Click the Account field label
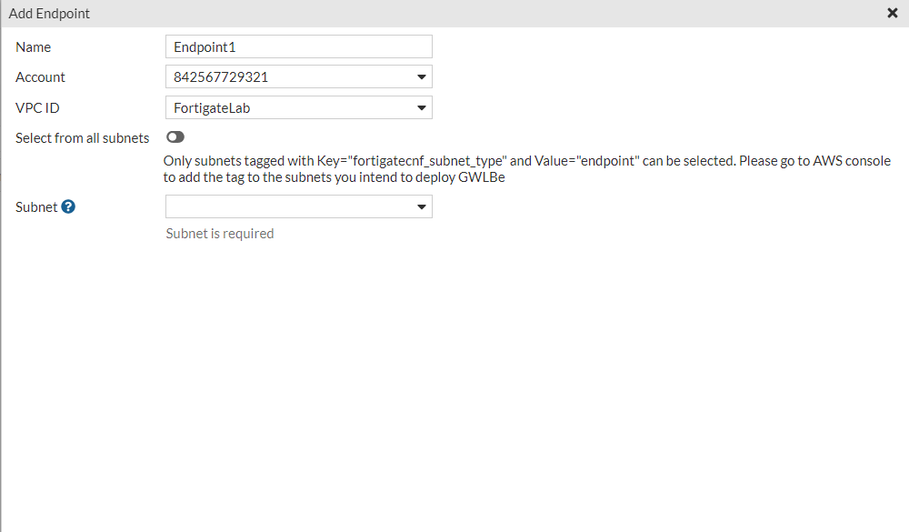Image resolution: width=909 pixels, height=532 pixels. pyautogui.click(x=40, y=77)
